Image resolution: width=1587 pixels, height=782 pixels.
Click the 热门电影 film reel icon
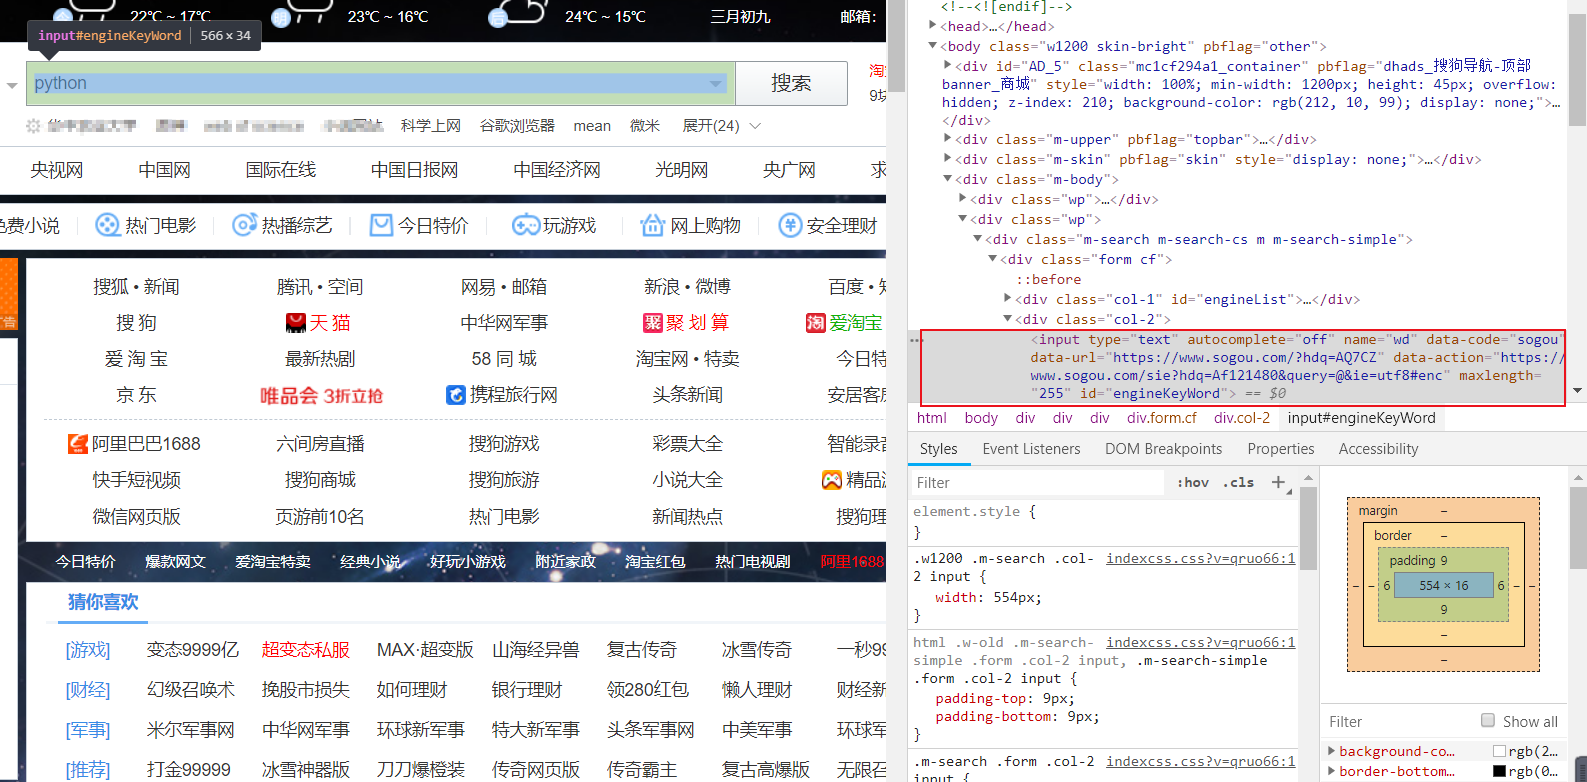click(x=107, y=225)
